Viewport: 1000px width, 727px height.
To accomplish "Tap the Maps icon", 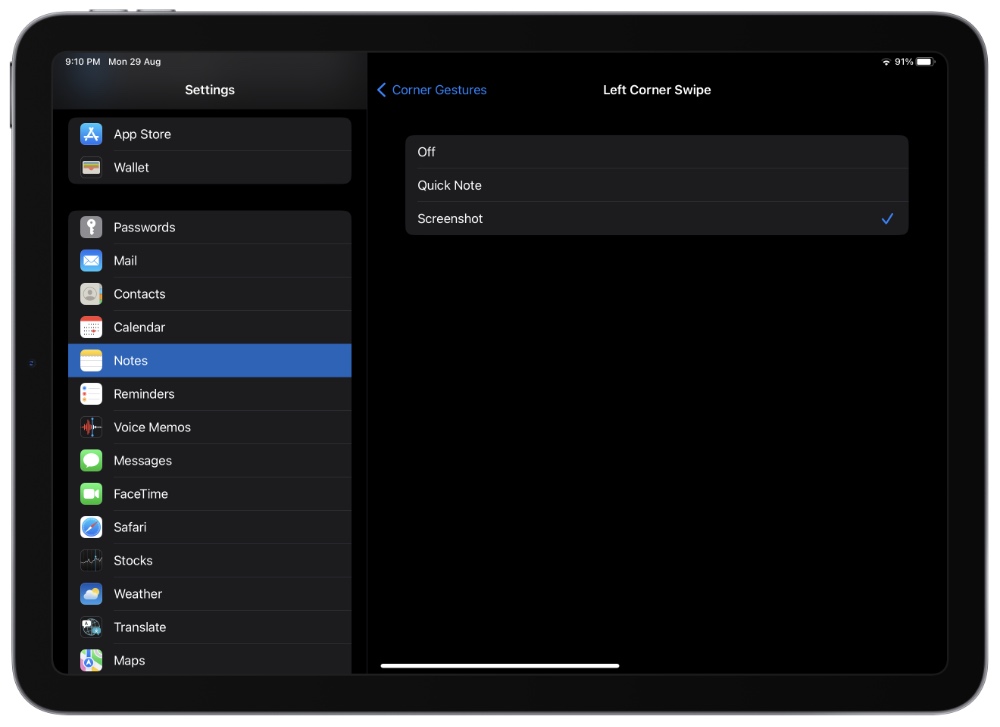I will point(91,661).
